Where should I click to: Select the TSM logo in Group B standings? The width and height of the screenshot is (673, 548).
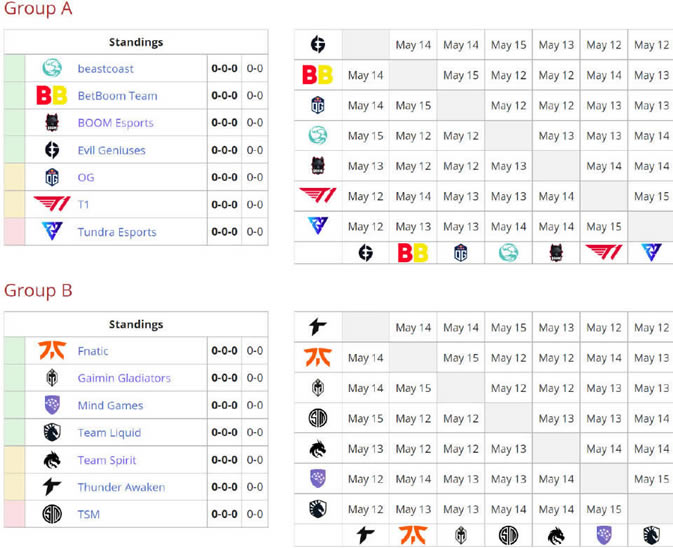[x=52, y=514]
